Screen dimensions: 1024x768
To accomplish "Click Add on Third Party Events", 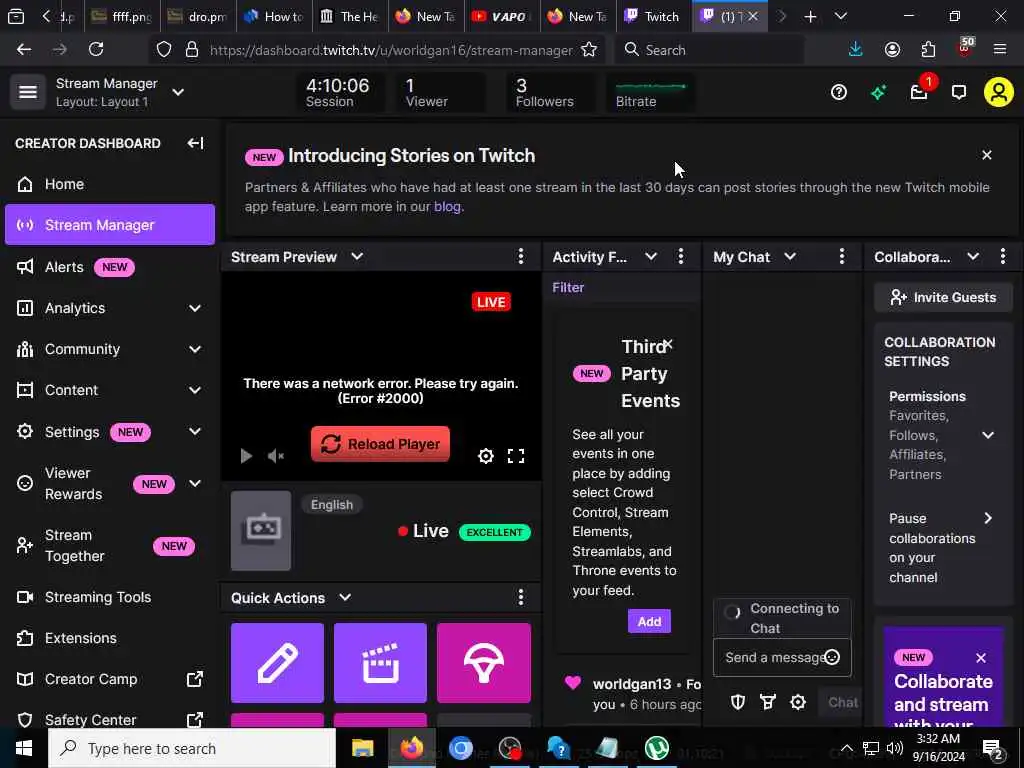I will [649, 622].
